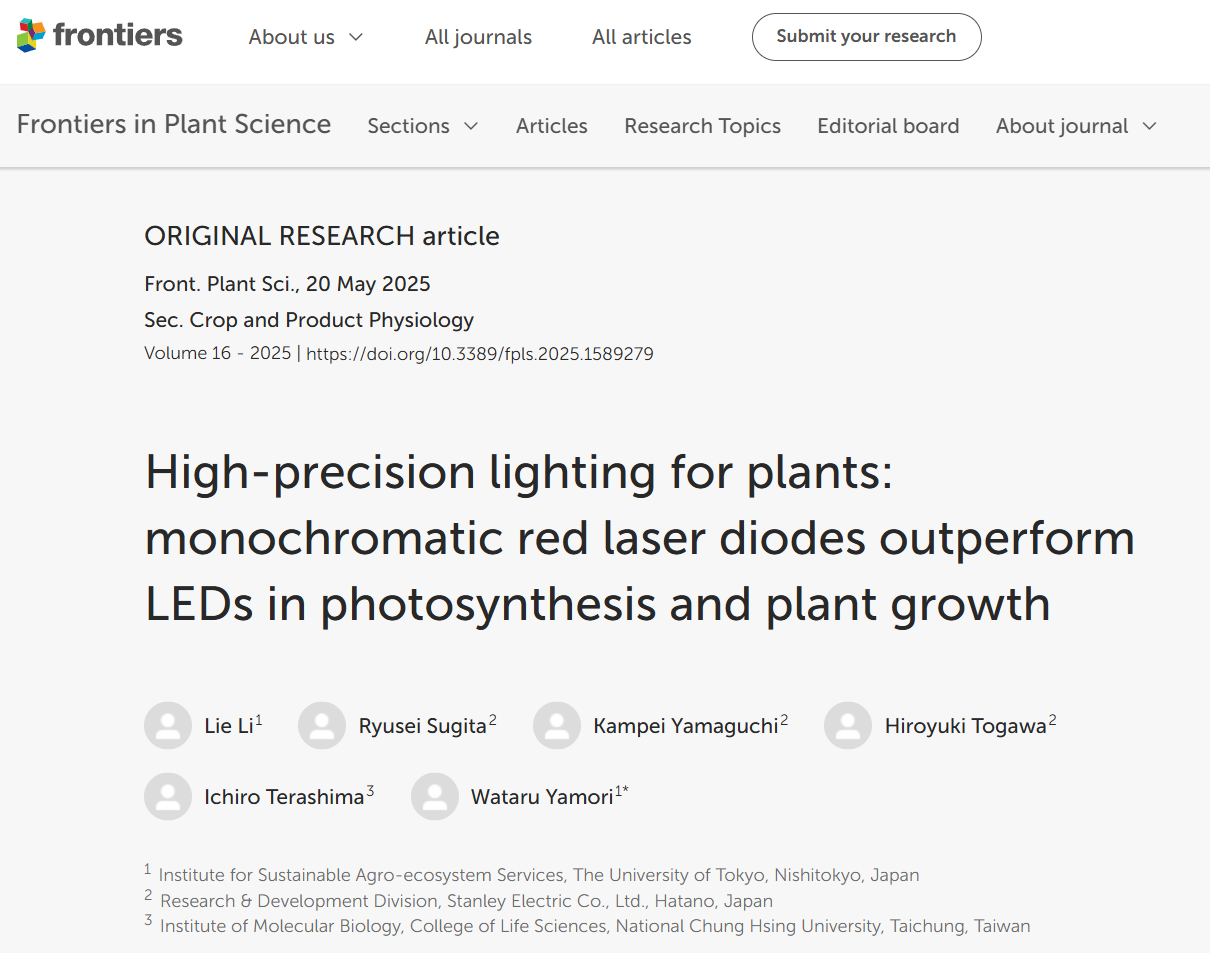1210x953 pixels.
Task: Open the Research Topics tab
Action: tap(703, 126)
